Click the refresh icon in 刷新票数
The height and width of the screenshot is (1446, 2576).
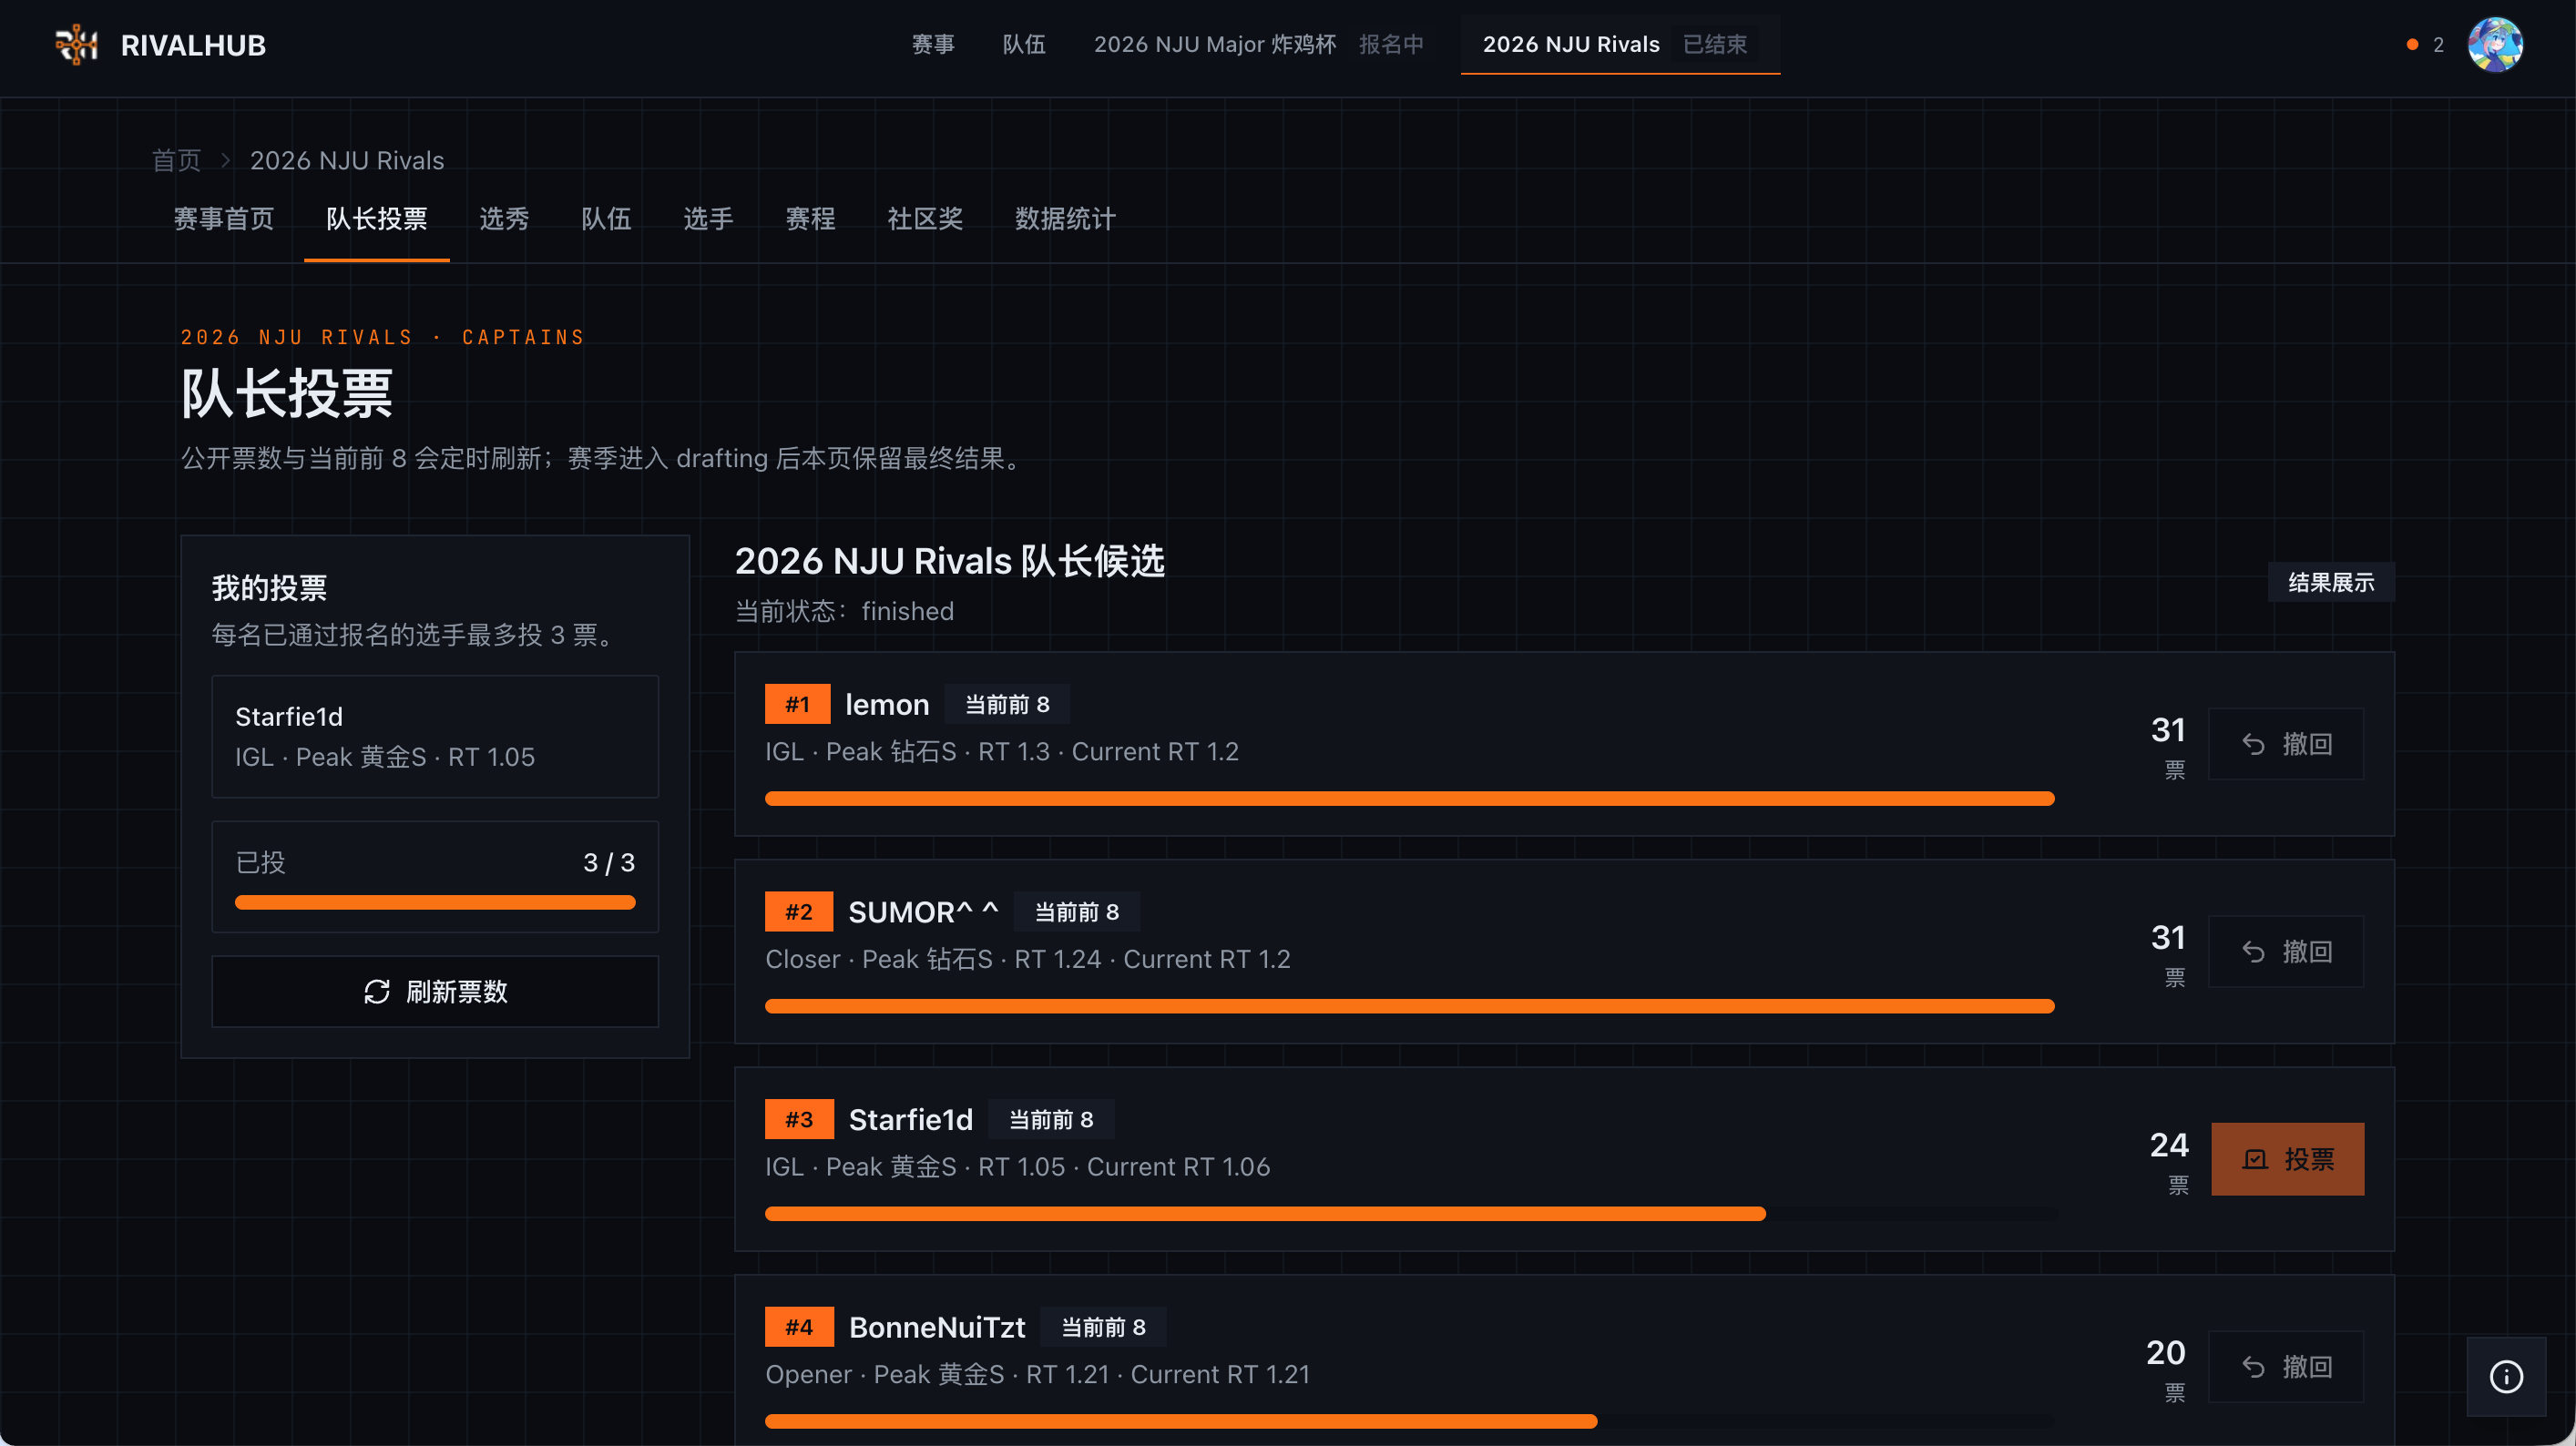coord(376,991)
